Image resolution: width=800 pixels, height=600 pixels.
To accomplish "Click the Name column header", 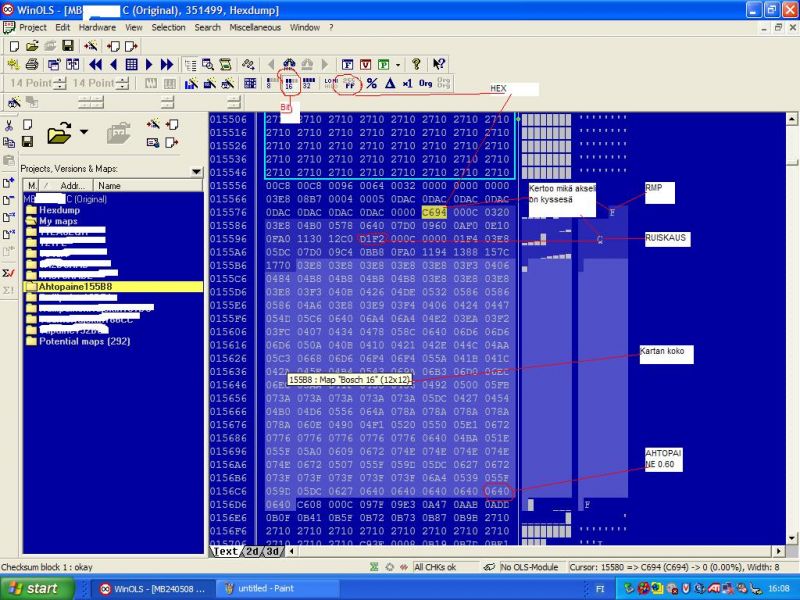I will click(110, 185).
